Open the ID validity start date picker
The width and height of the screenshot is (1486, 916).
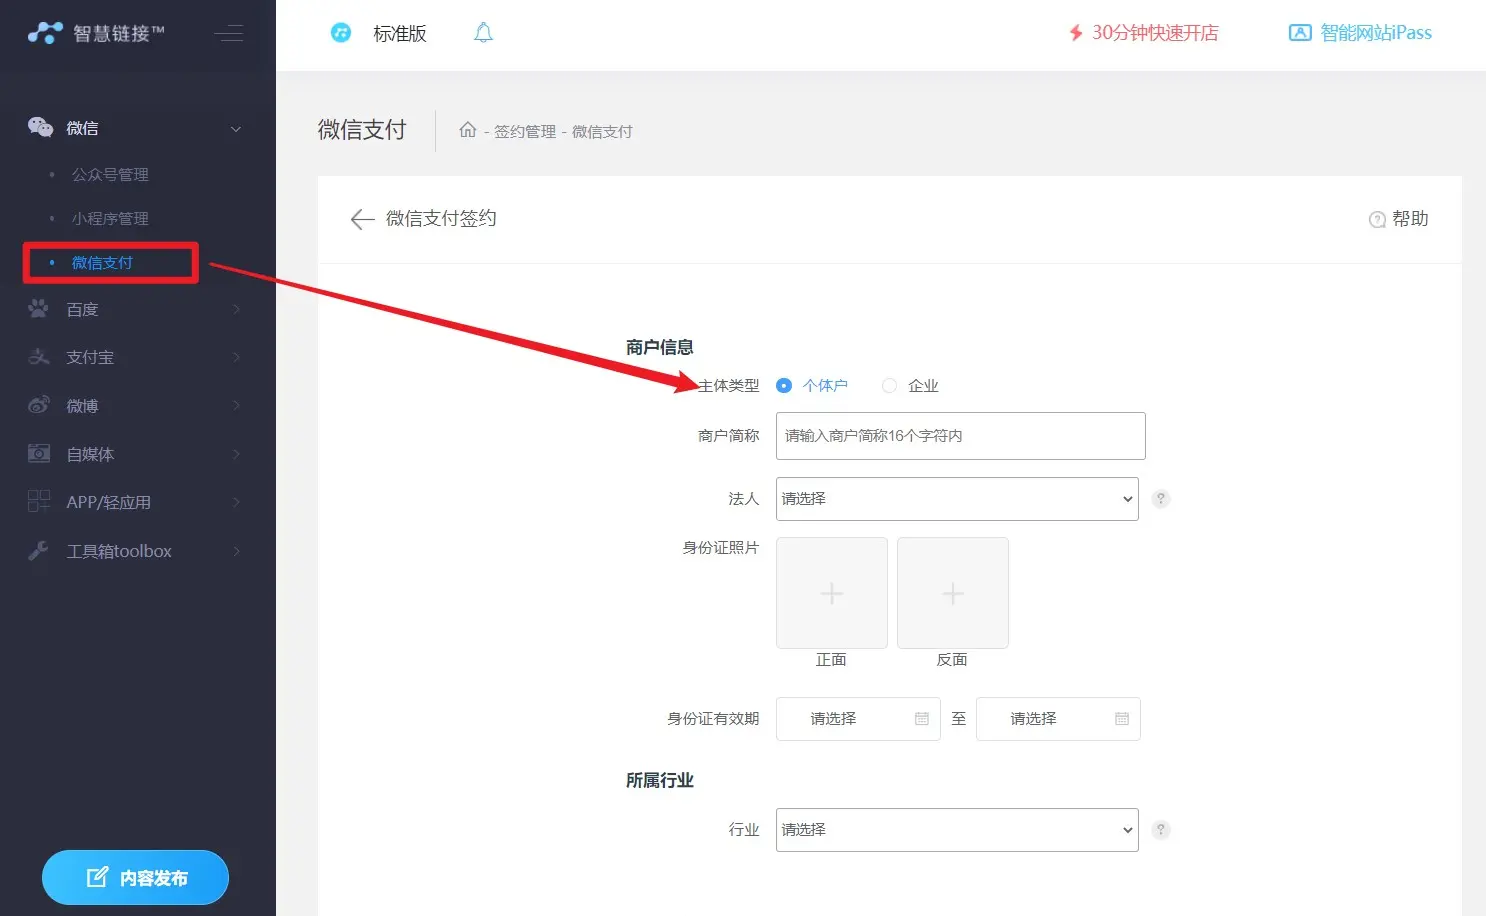coord(857,719)
